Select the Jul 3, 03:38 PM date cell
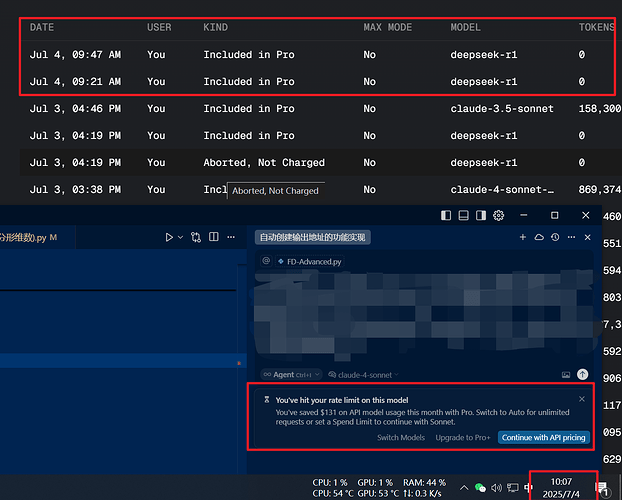 click(75, 189)
